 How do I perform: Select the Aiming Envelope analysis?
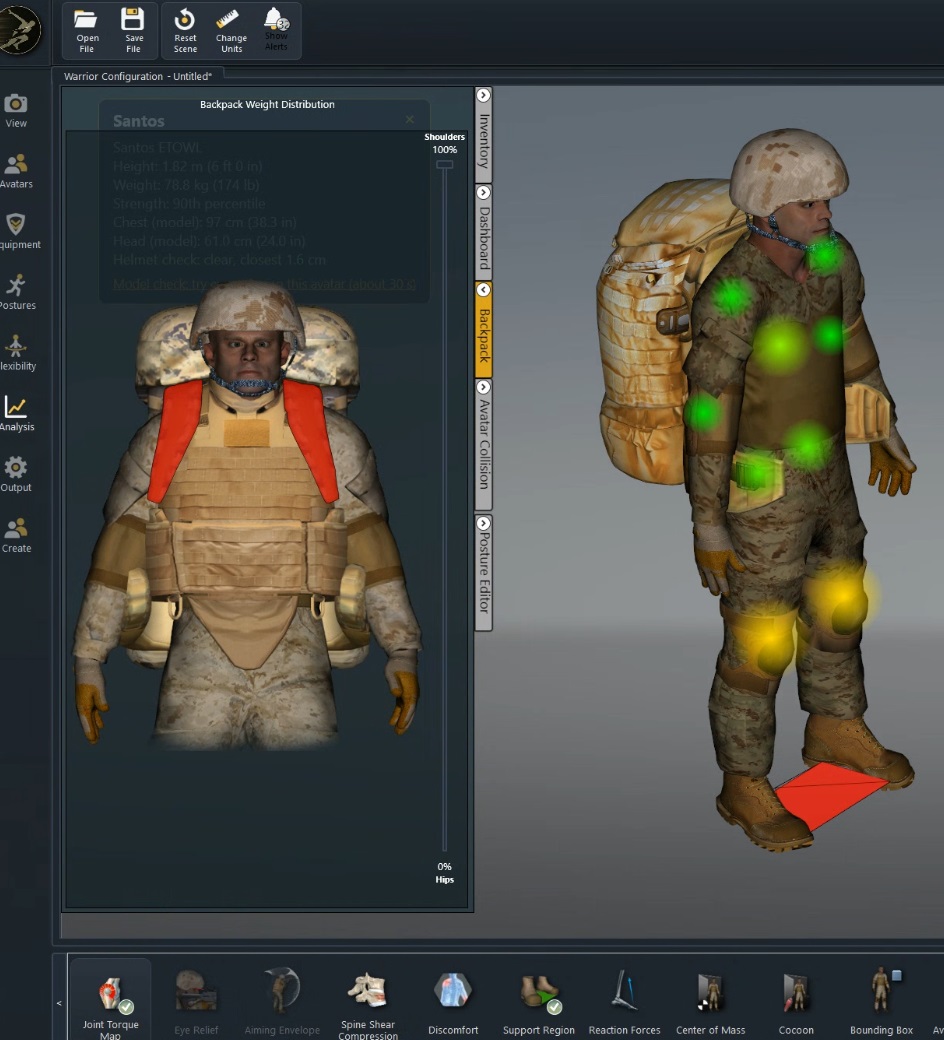tap(282, 1003)
